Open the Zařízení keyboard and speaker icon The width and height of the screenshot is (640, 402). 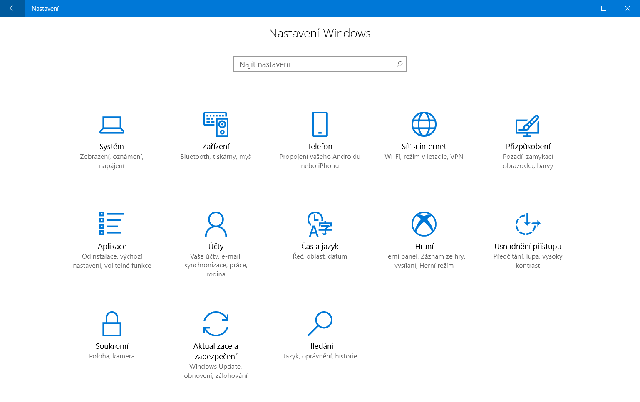pyautogui.click(x=216, y=124)
